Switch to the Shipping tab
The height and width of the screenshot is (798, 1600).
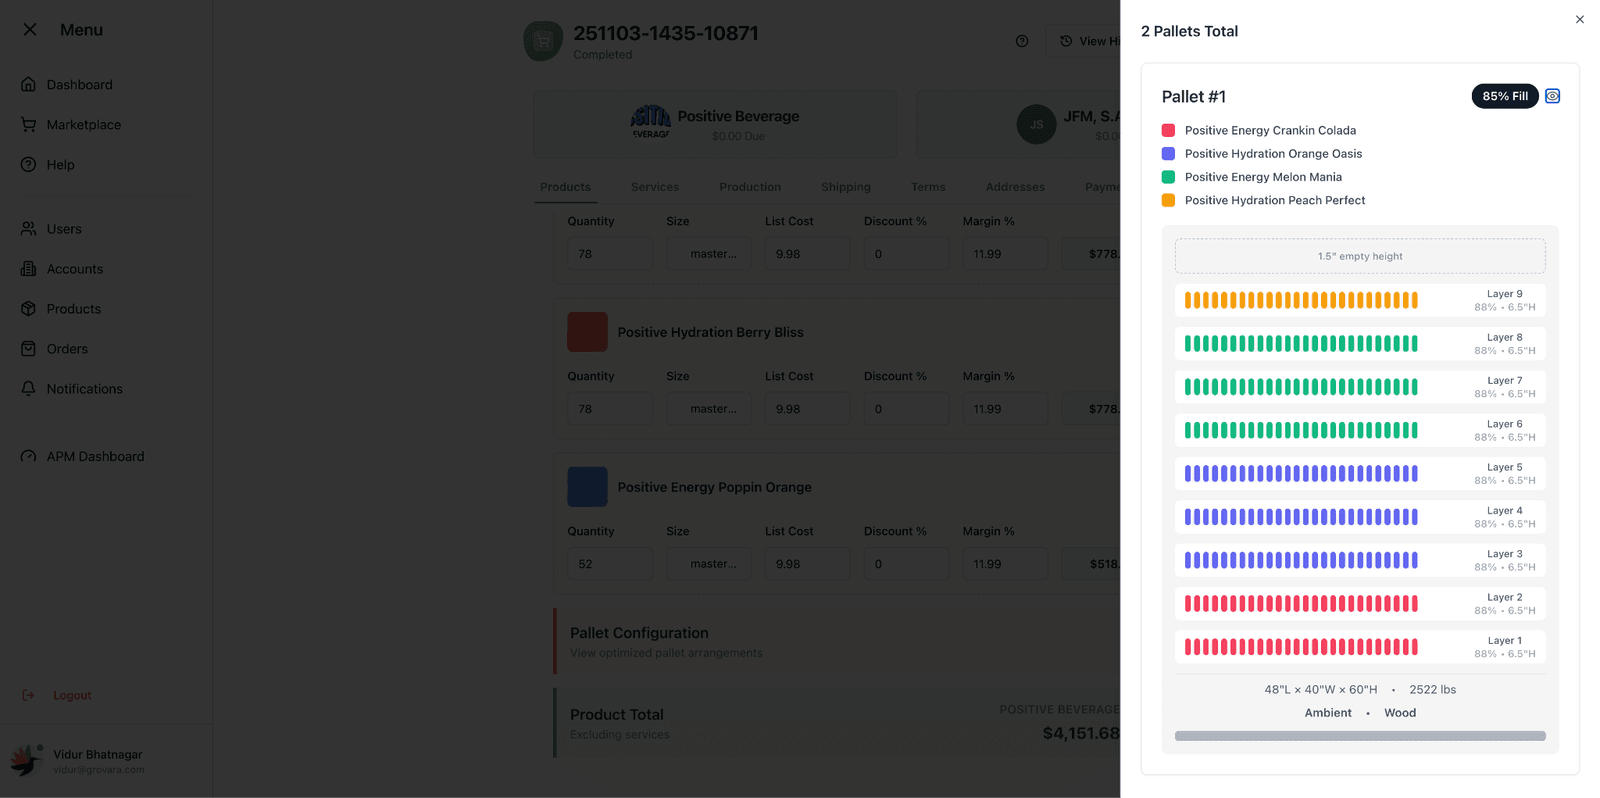coord(846,187)
